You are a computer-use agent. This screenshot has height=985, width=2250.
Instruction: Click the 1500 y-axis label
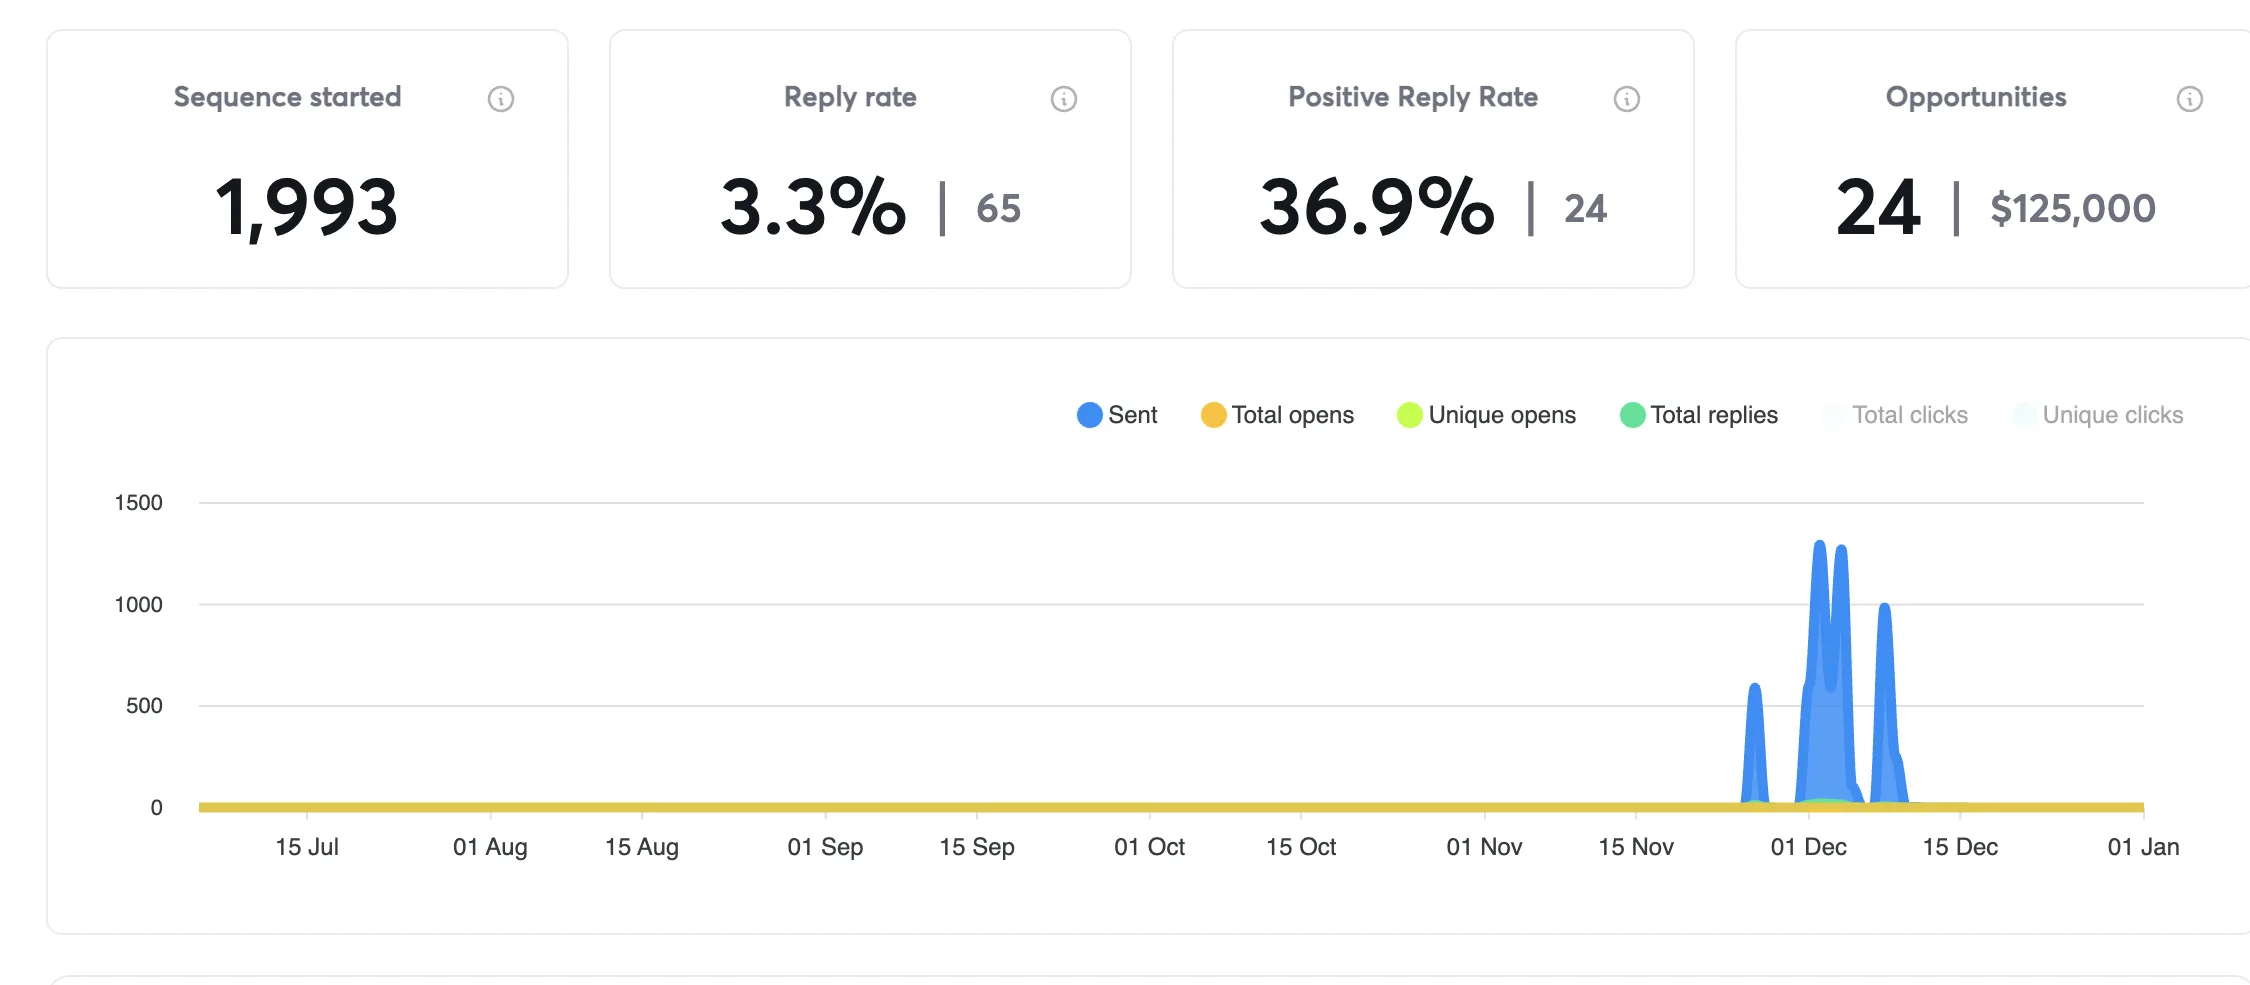tap(138, 503)
